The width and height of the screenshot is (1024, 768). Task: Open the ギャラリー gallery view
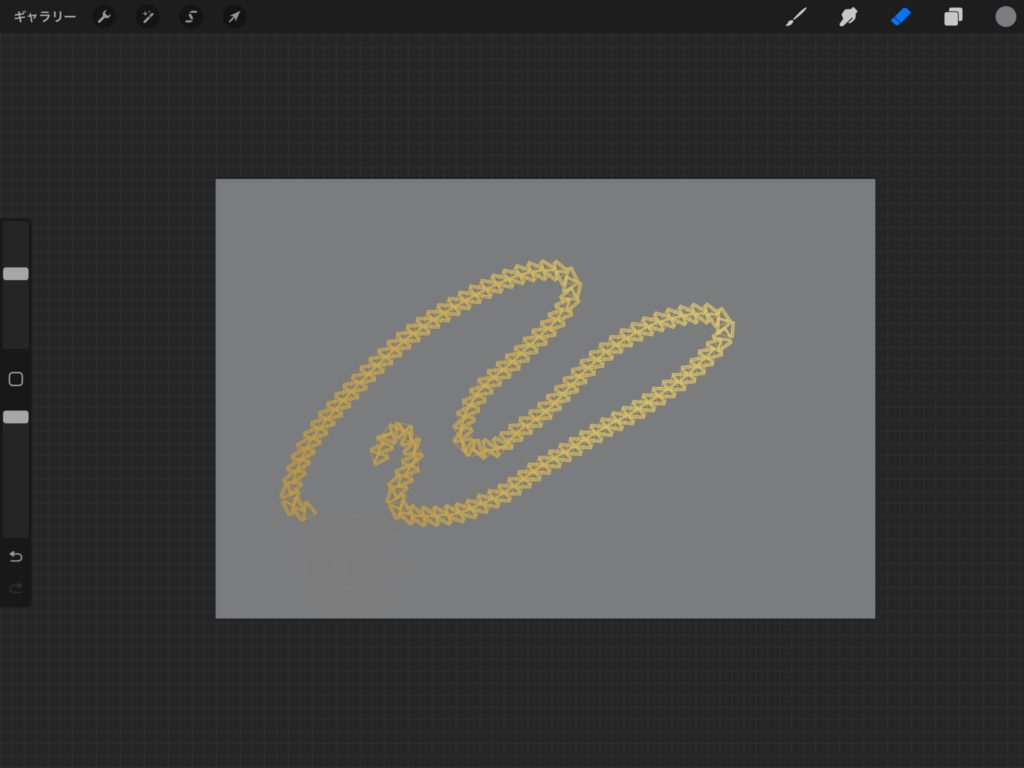[45, 17]
